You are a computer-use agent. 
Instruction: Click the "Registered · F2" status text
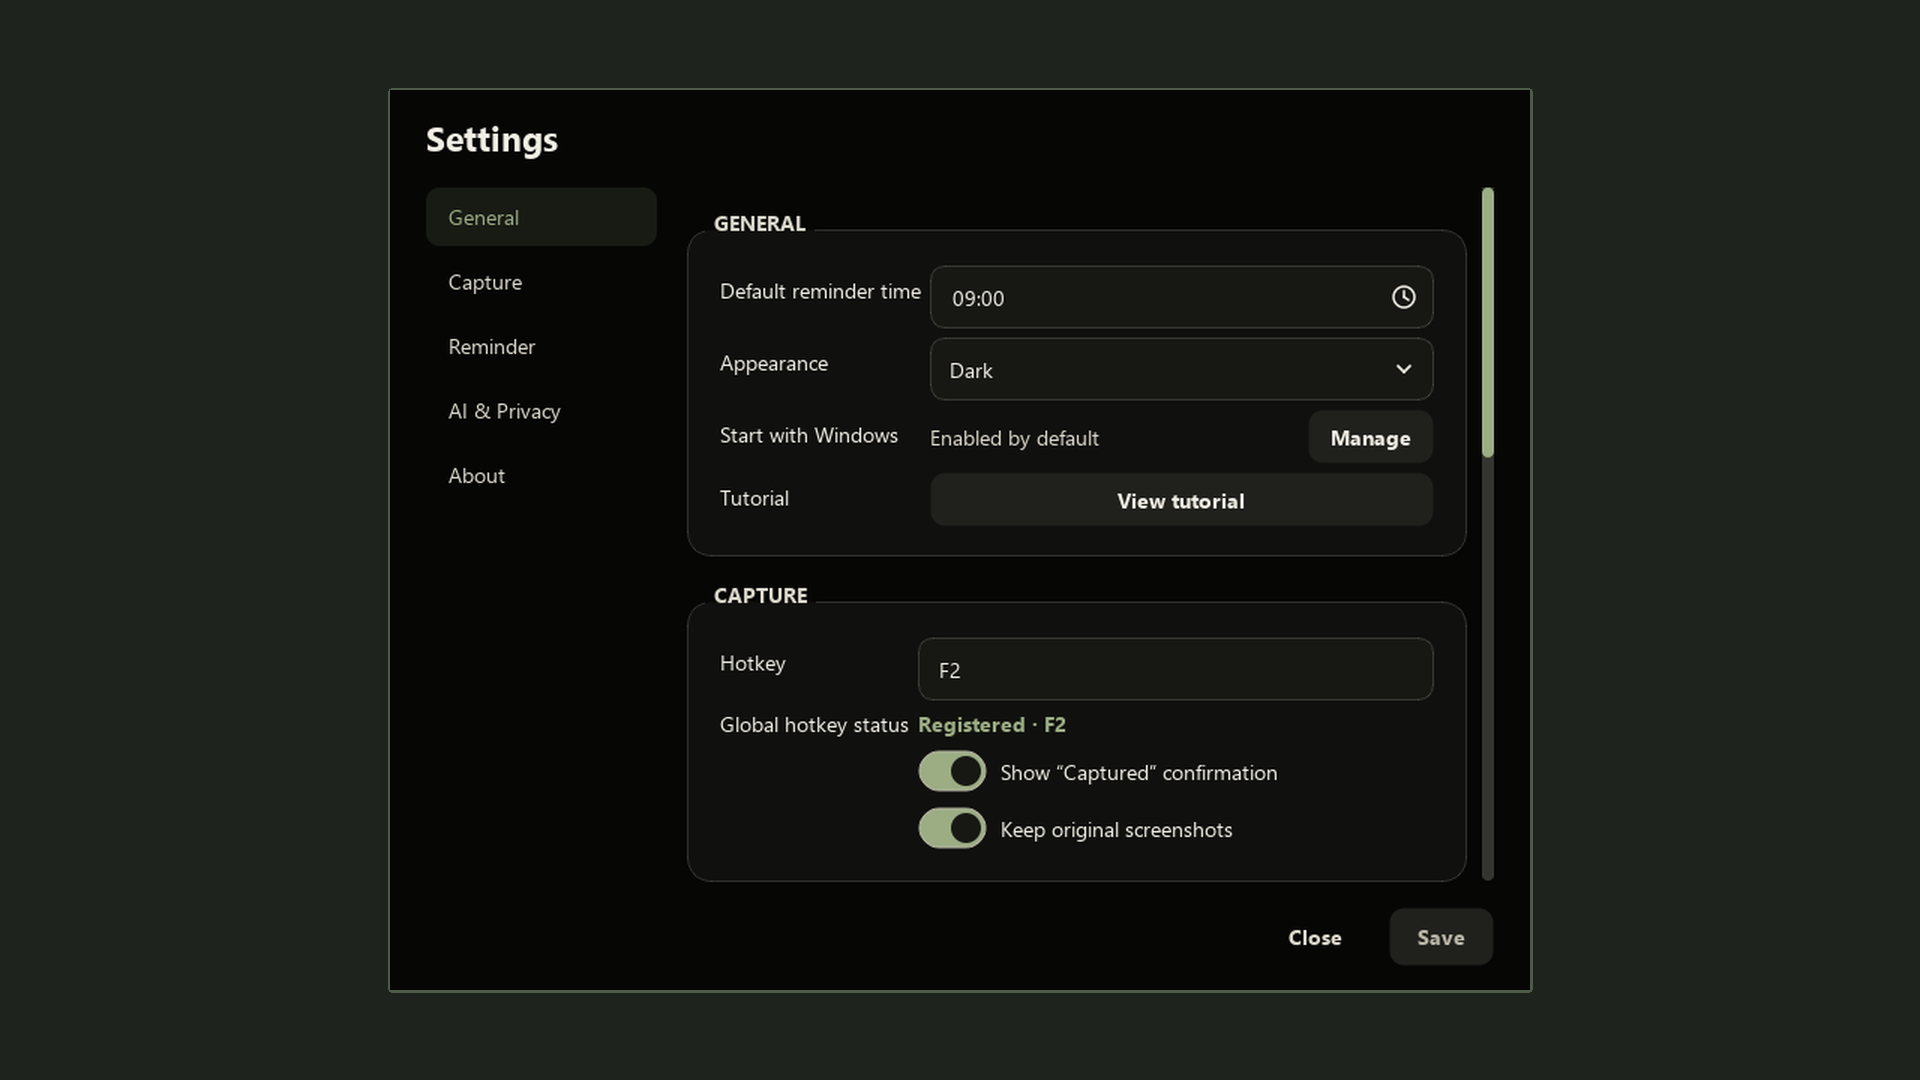[x=991, y=725]
